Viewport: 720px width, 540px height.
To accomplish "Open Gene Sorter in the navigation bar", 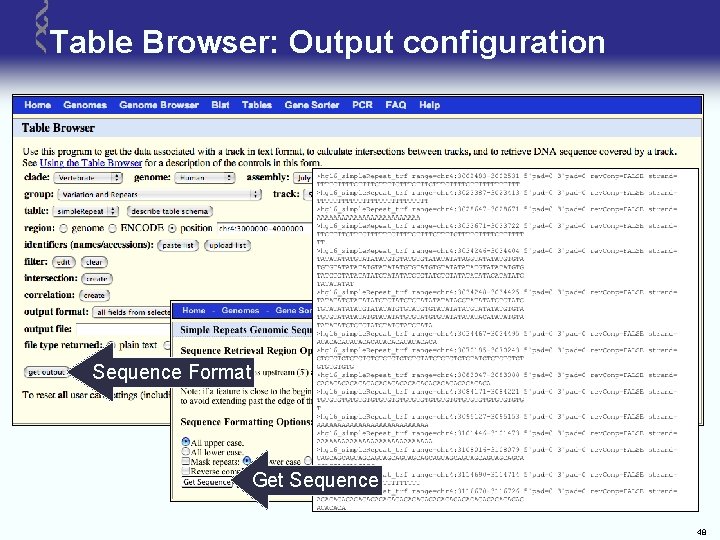I will coord(312,105).
